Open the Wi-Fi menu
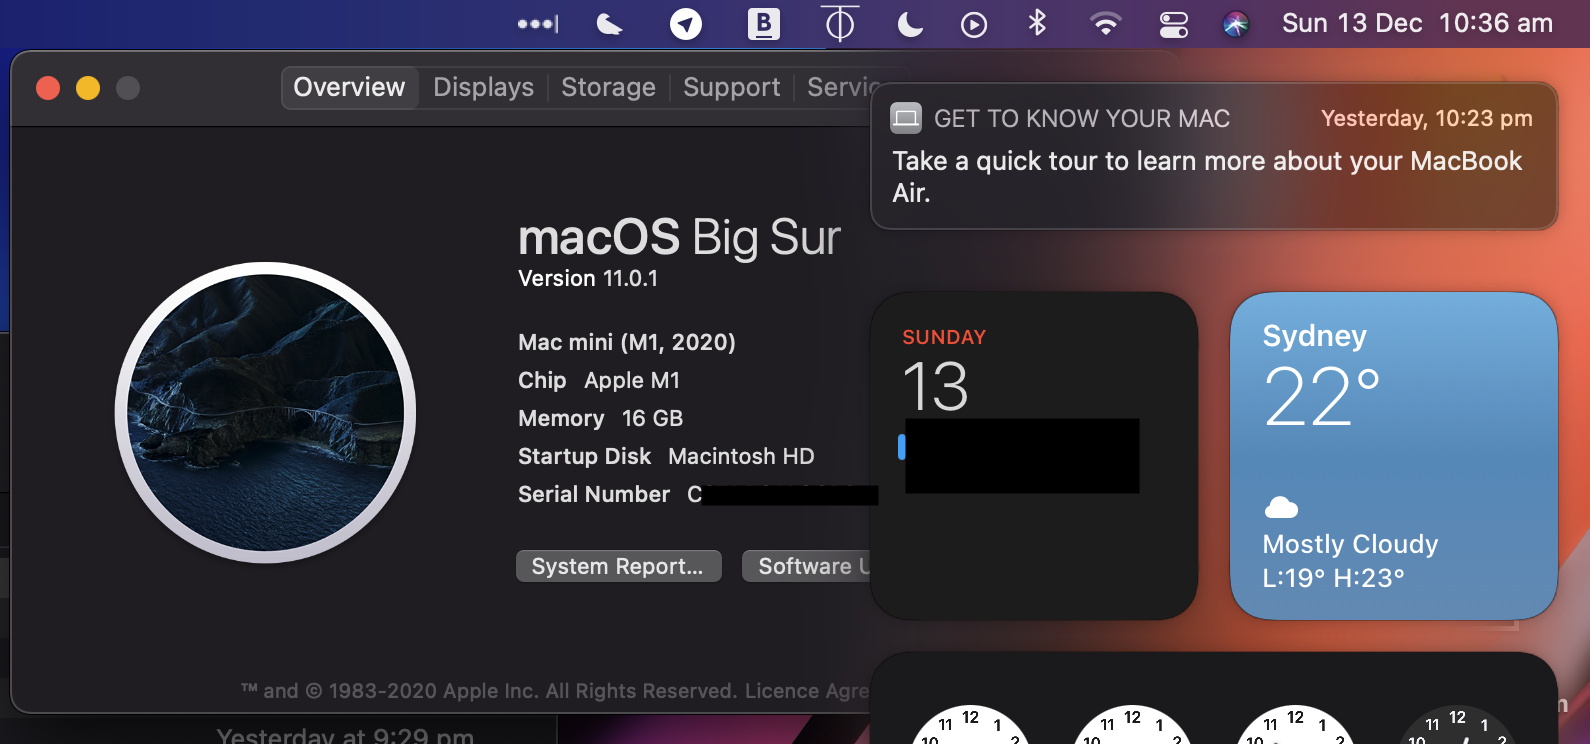1590x744 pixels. [x=1105, y=24]
